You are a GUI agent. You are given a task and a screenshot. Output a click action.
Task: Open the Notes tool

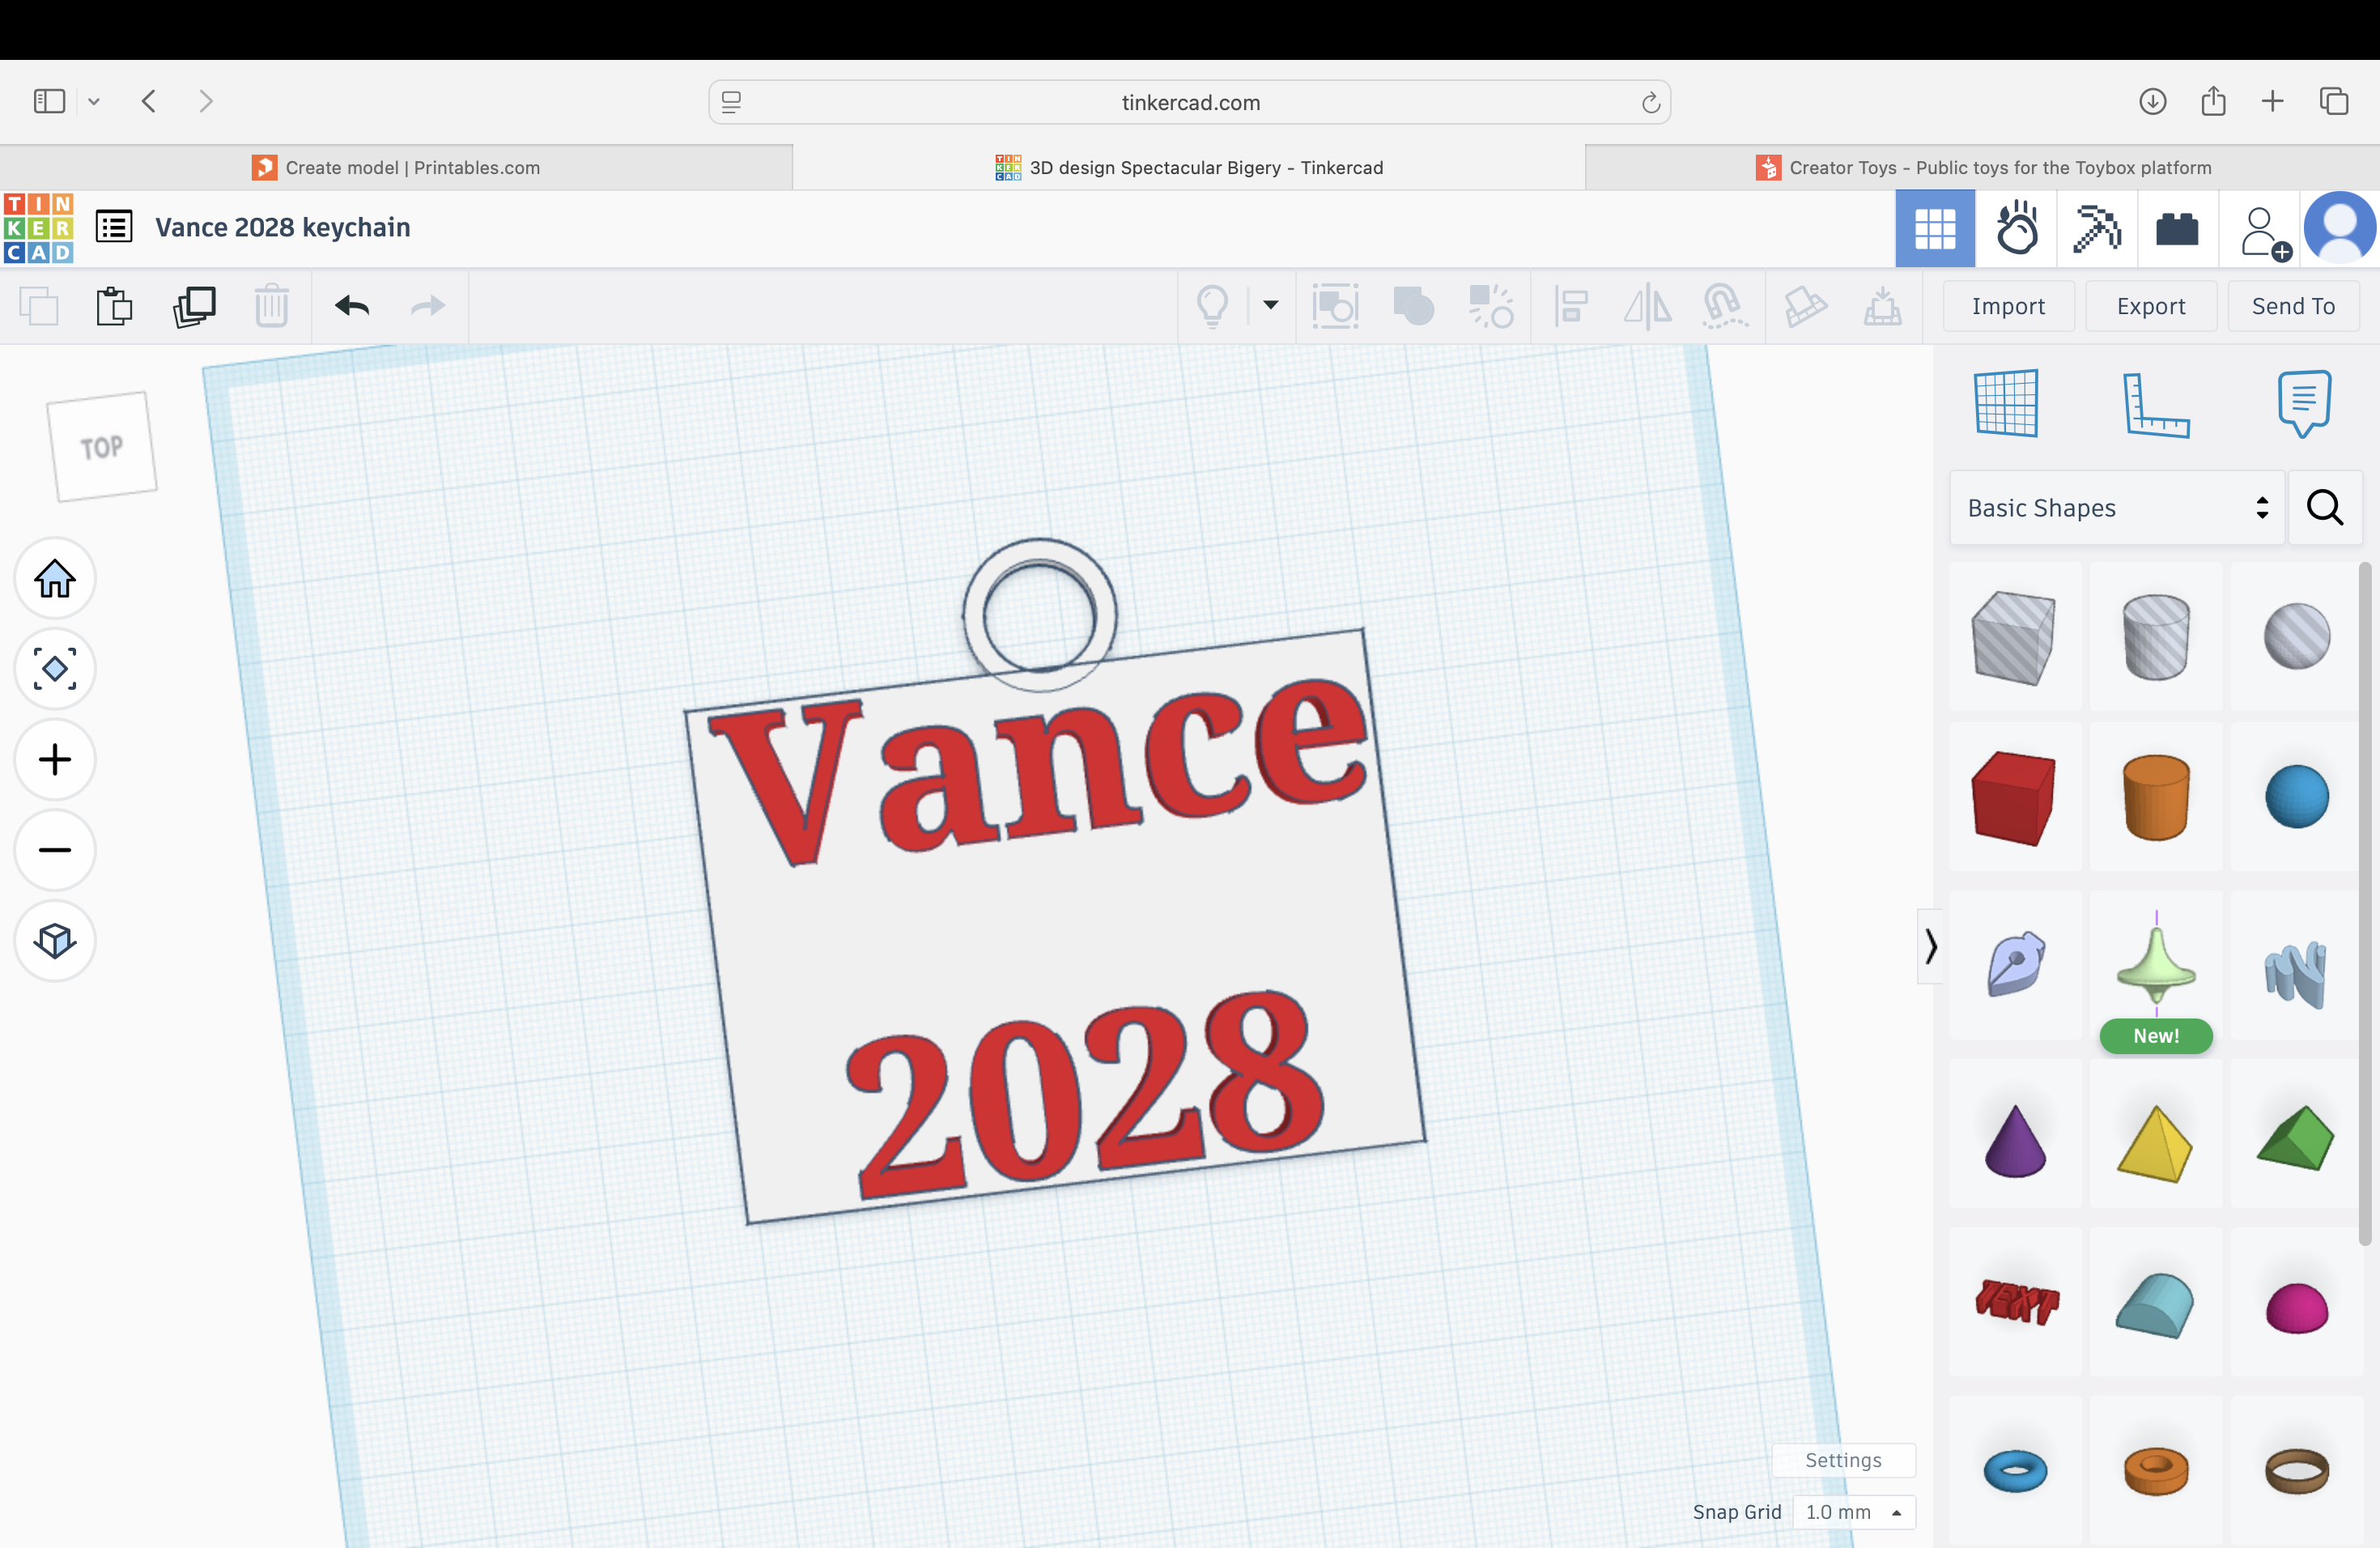pos(2304,403)
